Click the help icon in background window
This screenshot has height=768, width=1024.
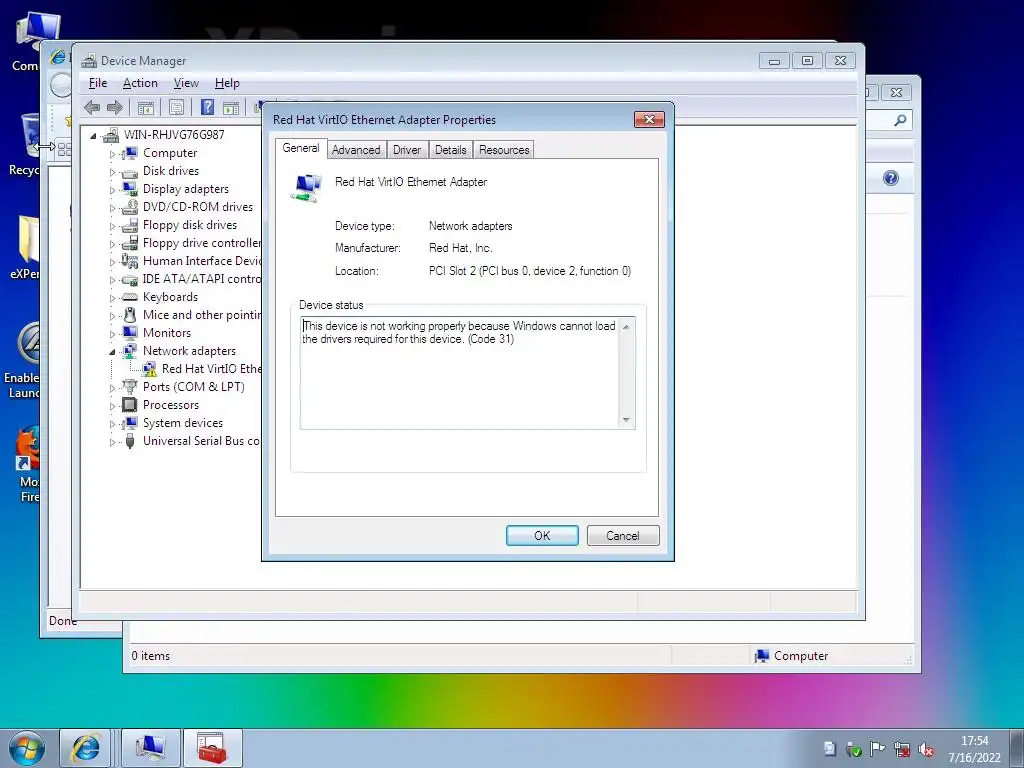891,178
